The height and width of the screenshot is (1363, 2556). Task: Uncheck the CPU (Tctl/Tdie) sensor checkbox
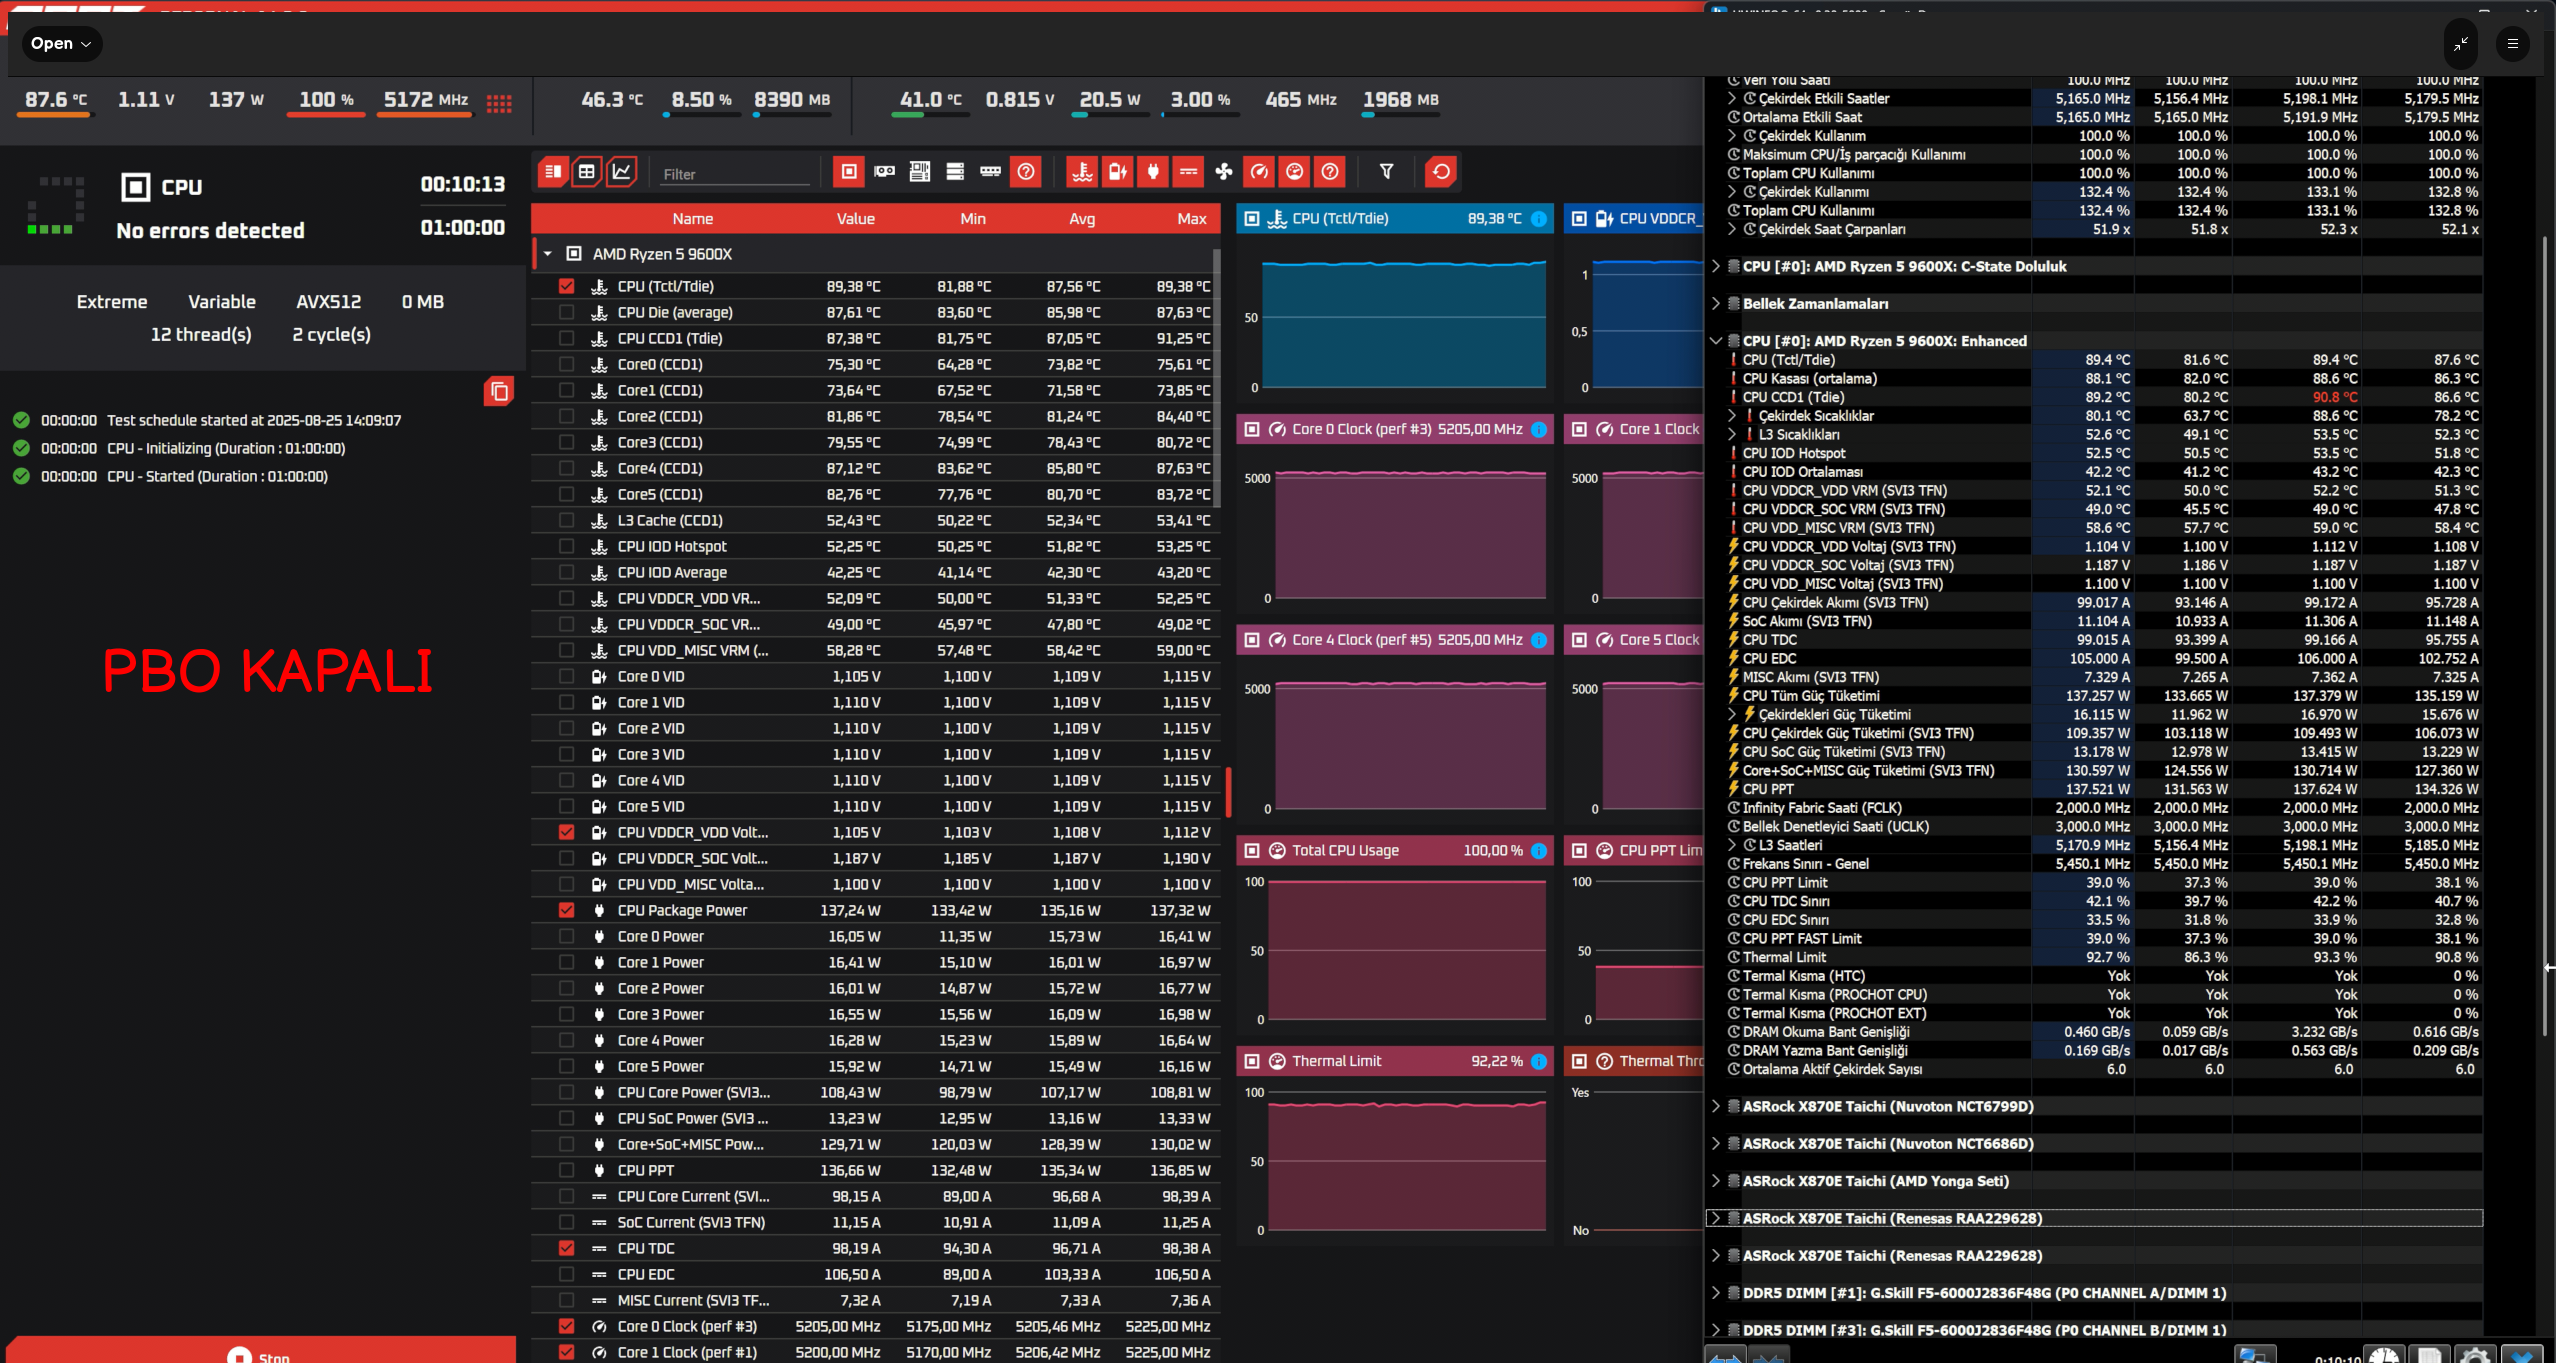567,286
